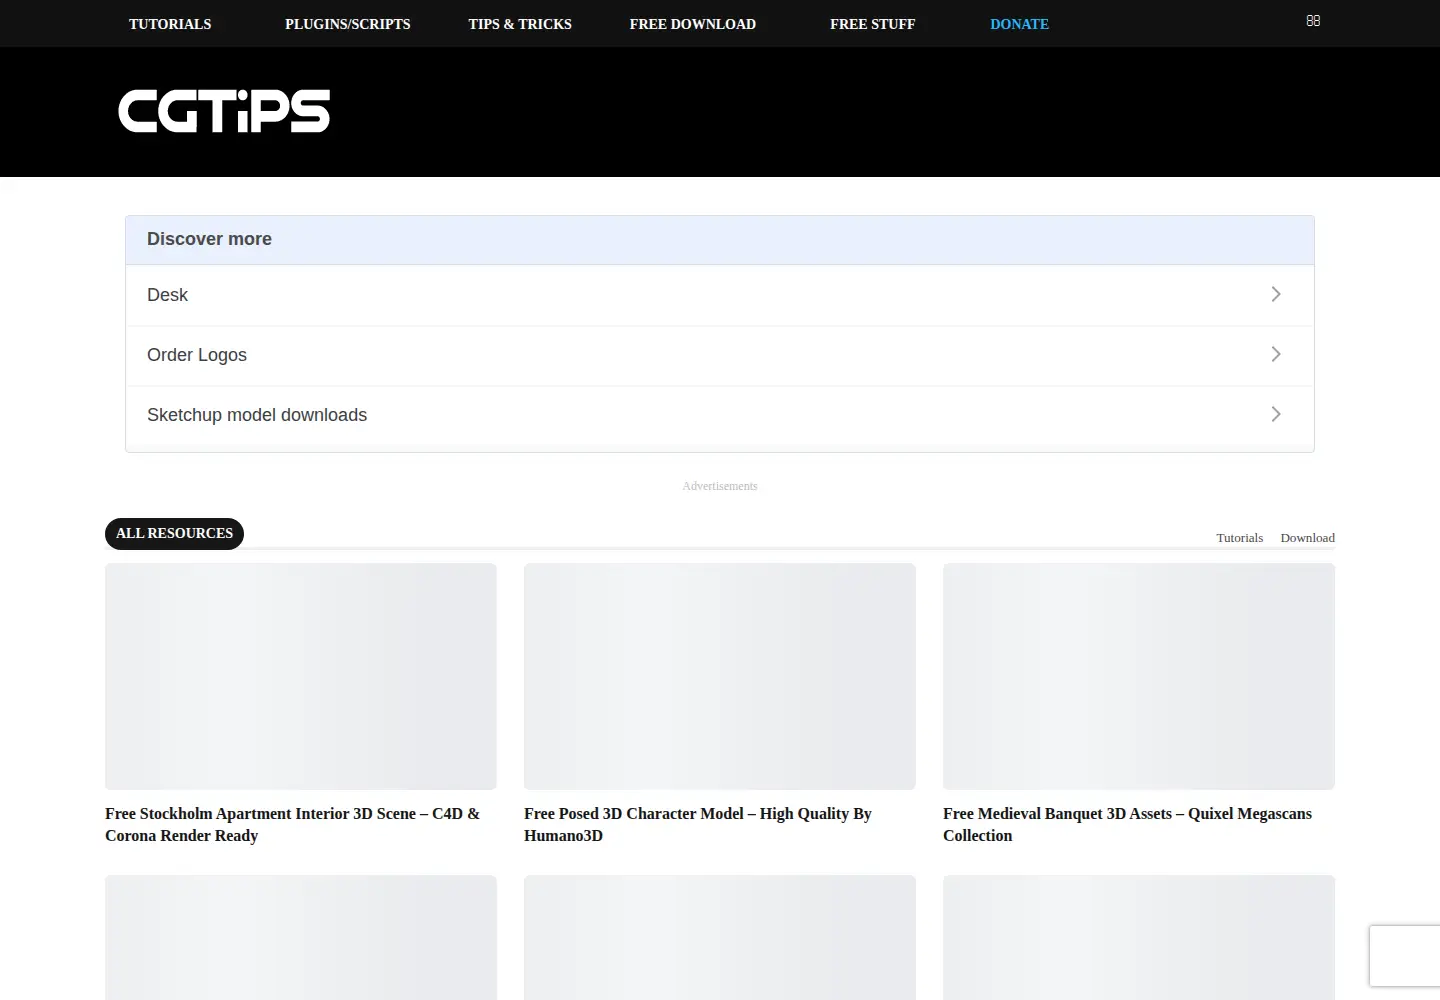Go to PLUGINS/SCRIPTS in the navigation

348,24
